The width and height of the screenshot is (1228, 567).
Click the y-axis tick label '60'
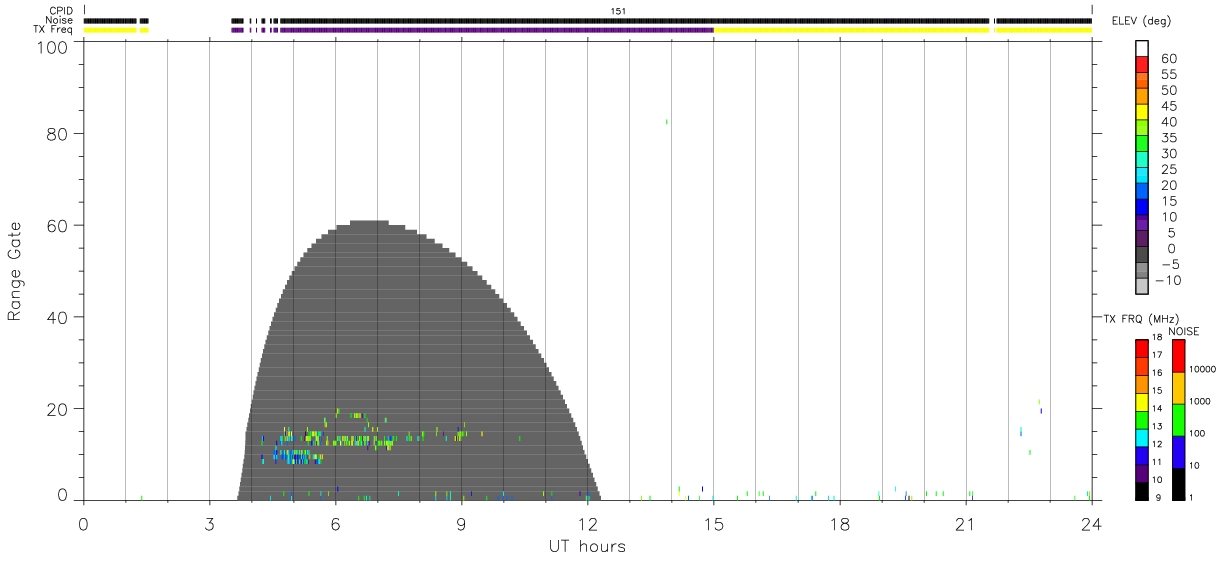pyautogui.click(x=59, y=225)
